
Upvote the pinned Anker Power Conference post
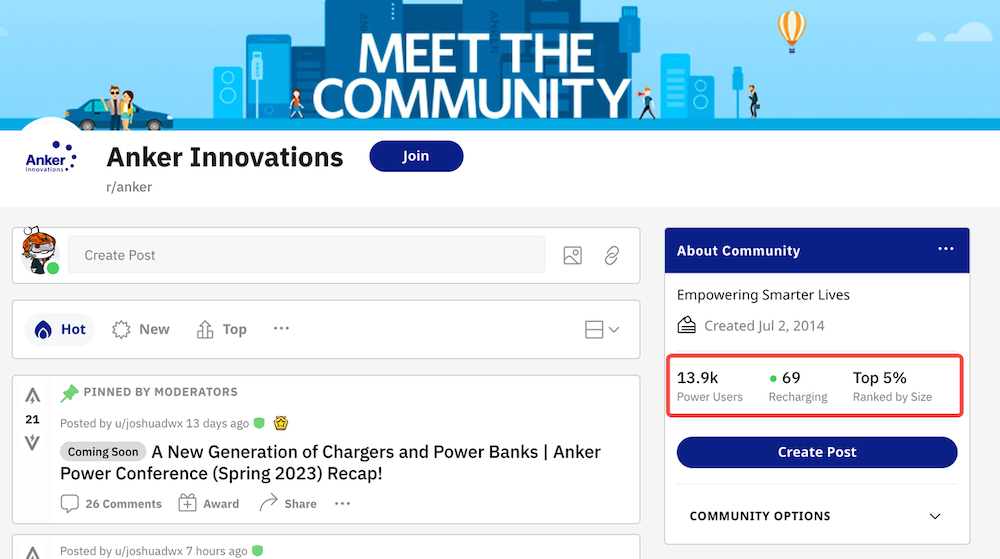pyautogui.click(x=33, y=396)
